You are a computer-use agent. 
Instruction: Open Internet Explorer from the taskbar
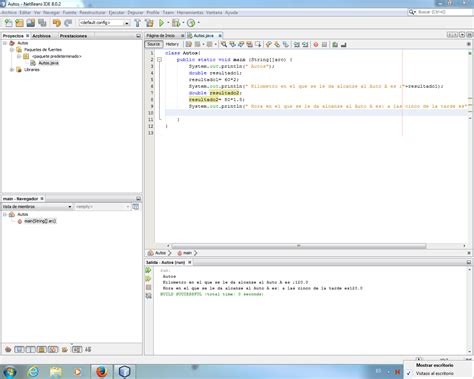[33, 371]
